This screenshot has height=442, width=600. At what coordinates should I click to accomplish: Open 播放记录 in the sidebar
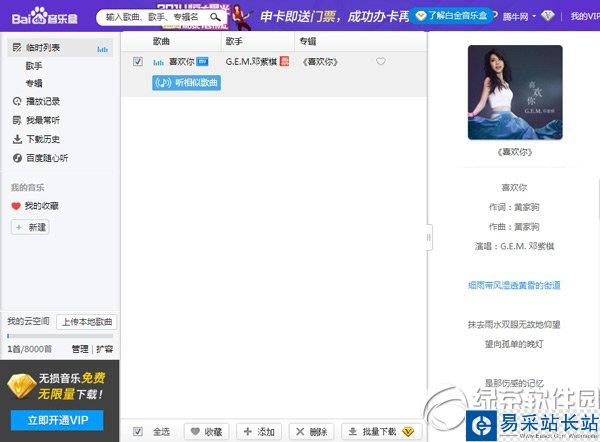point(42,102)
